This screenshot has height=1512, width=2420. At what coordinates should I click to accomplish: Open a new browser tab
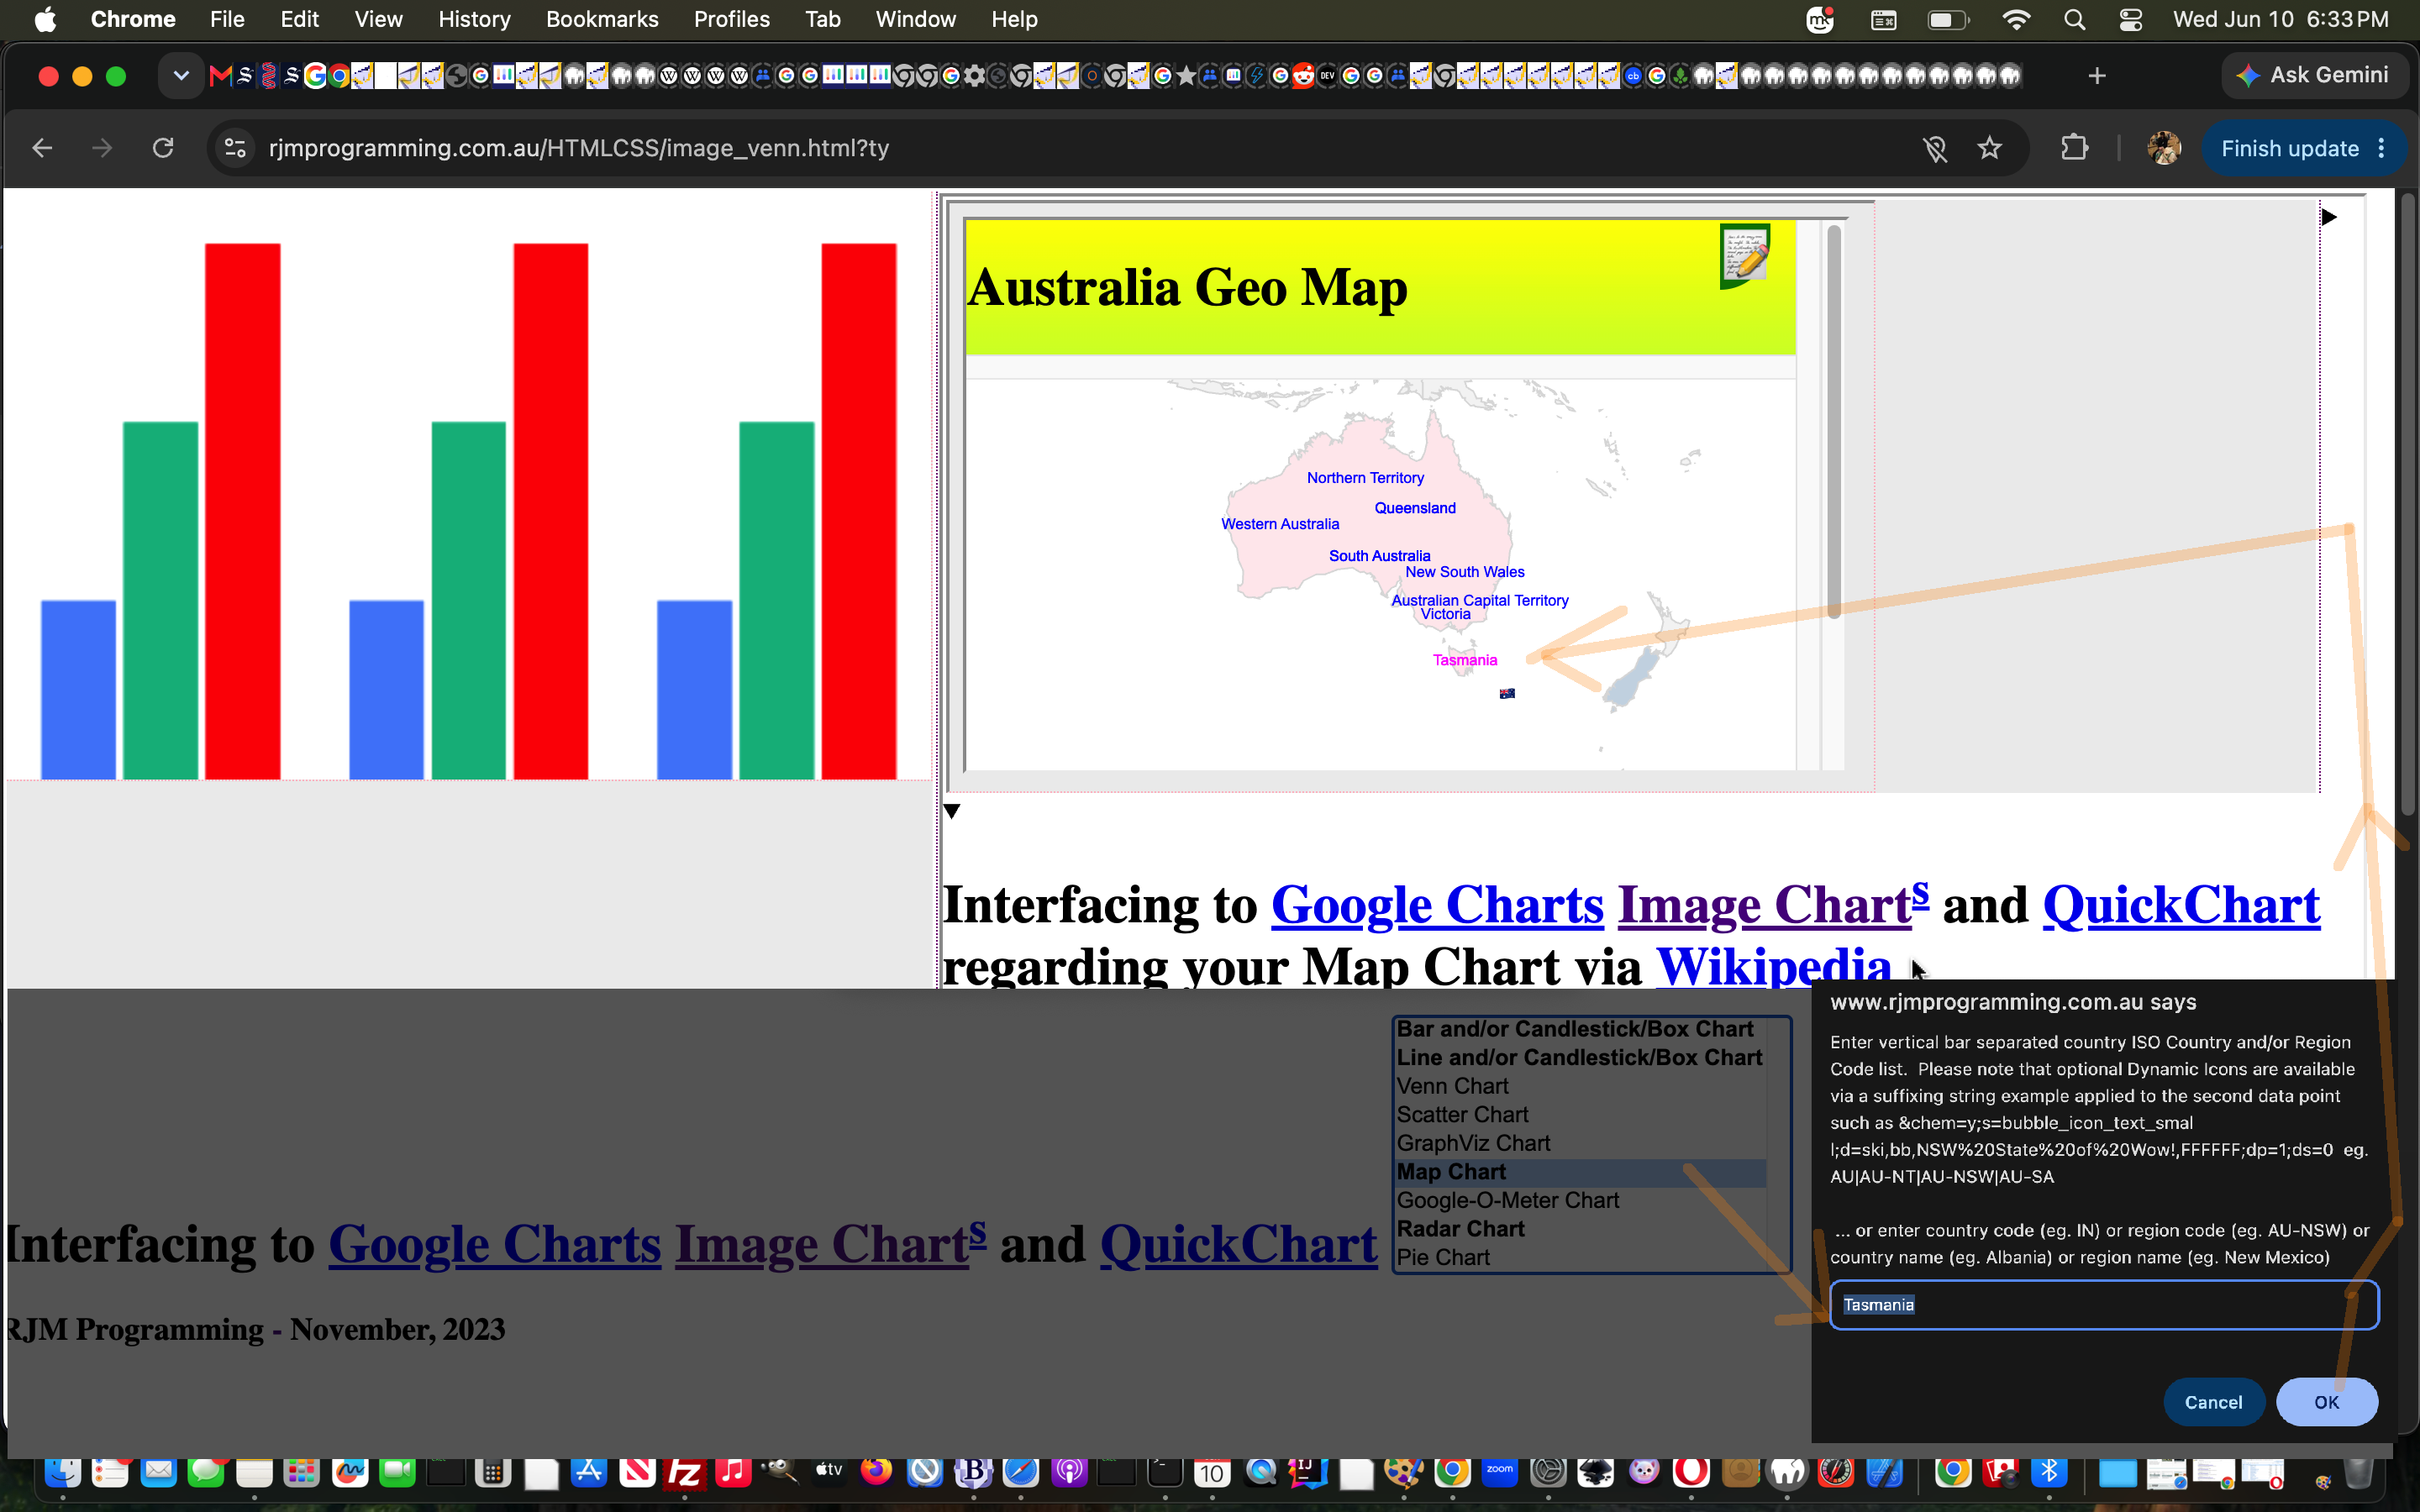[2097, 76]
